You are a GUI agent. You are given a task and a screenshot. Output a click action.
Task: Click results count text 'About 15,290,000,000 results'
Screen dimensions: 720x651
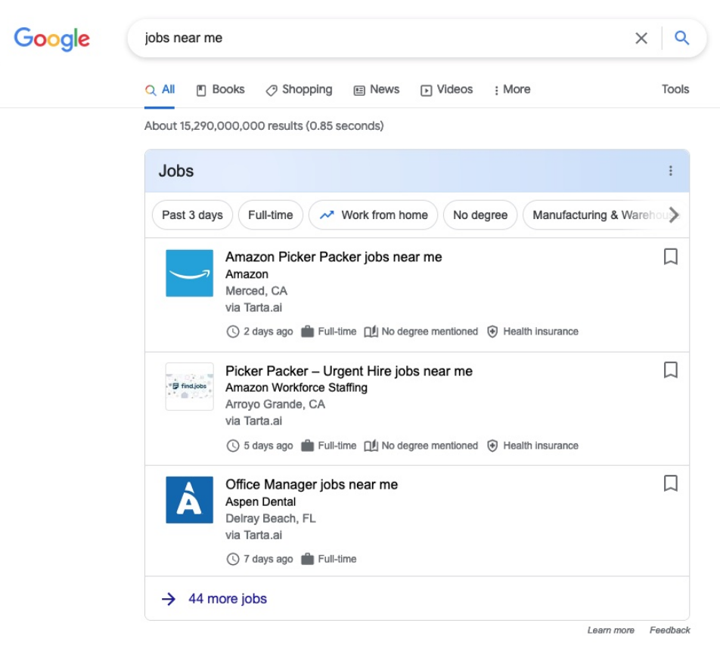[224, 126]
